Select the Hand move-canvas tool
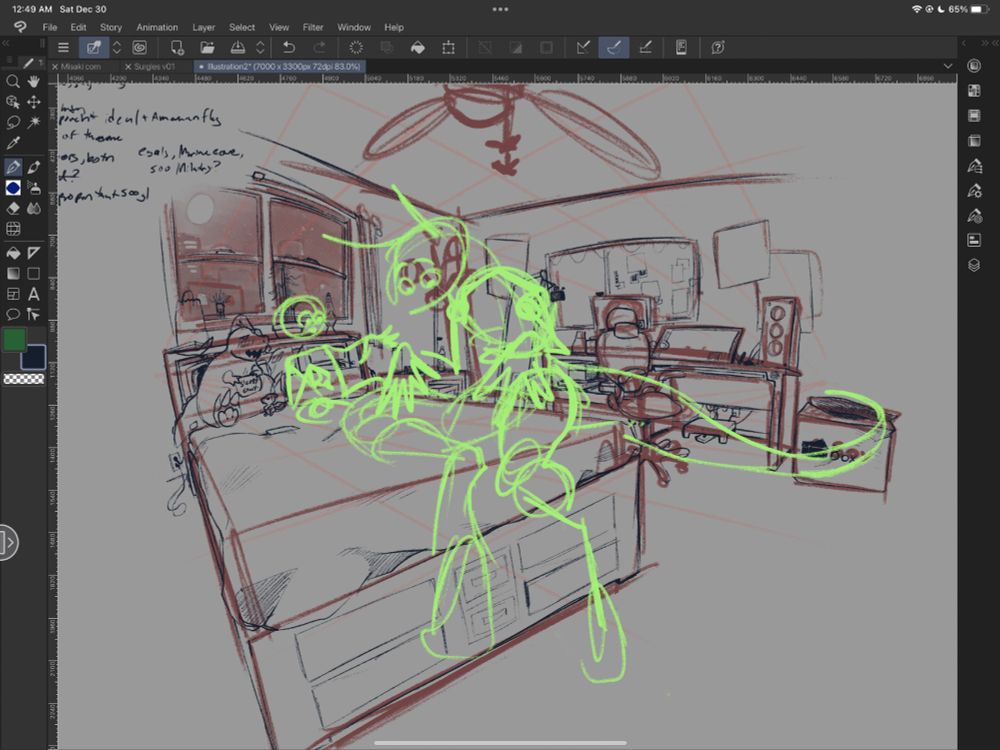Viewport: 1000px width, 750px height. (x=33, y=82)
